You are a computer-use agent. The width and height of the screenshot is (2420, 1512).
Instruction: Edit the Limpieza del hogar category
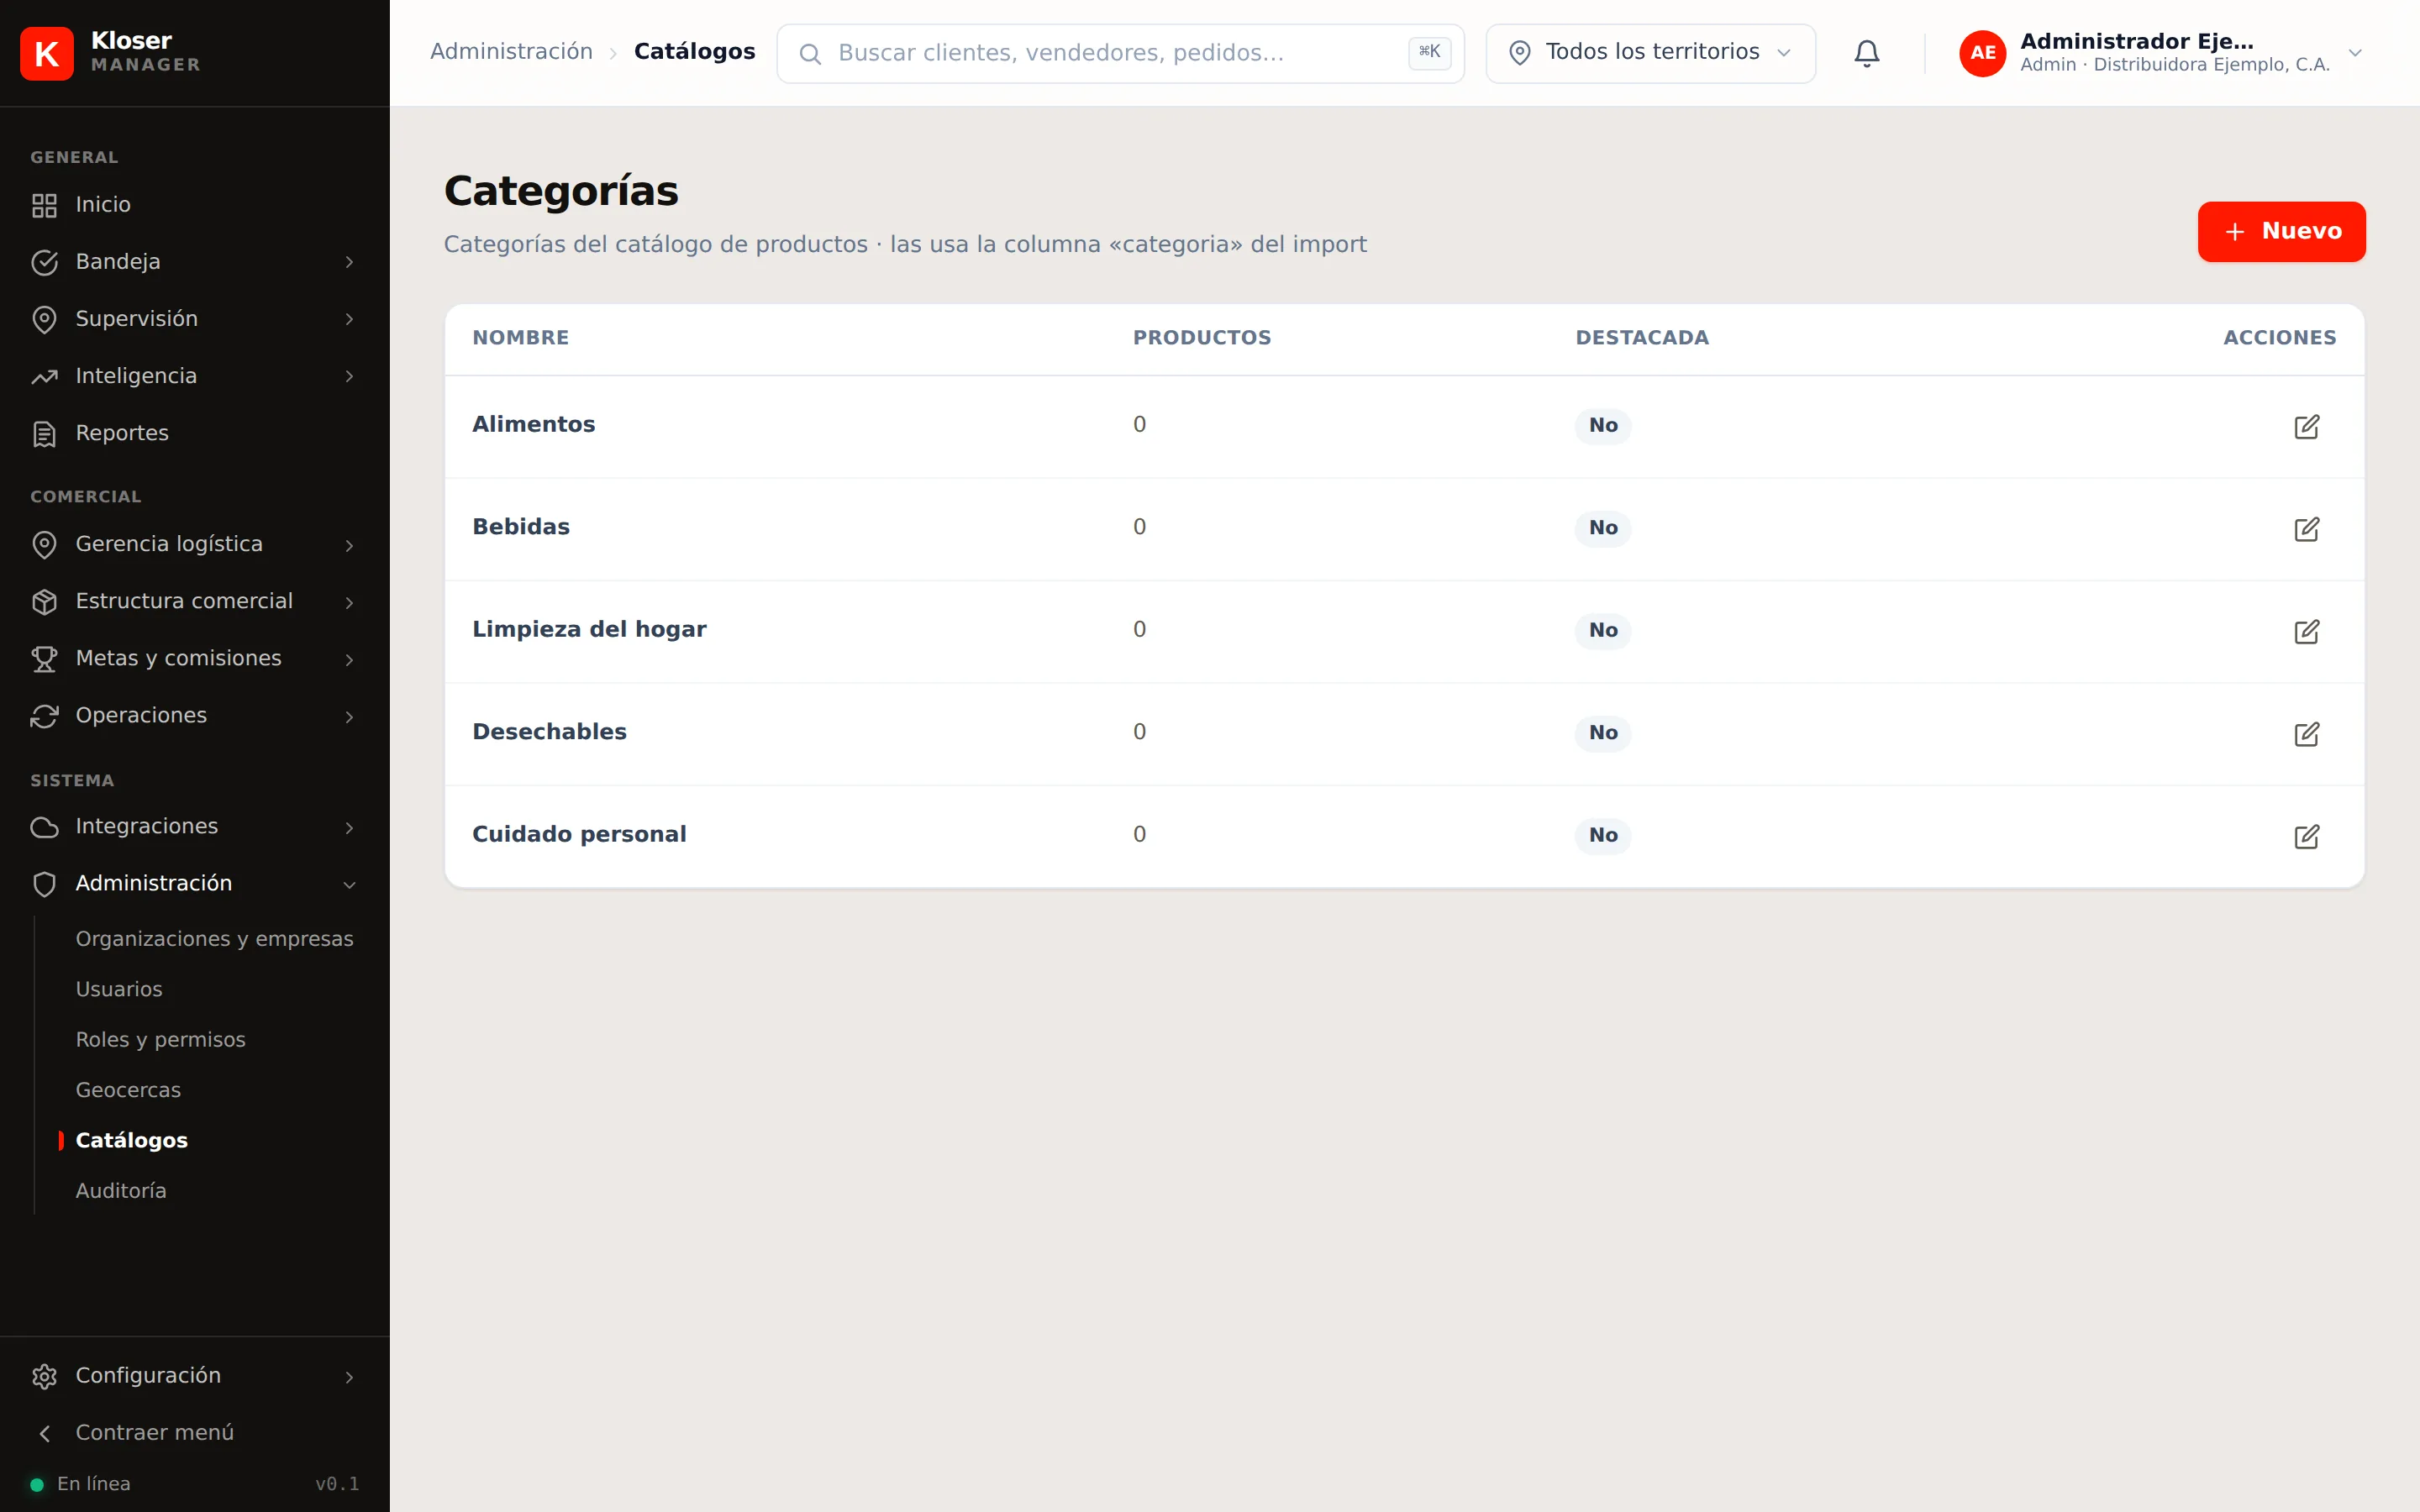coord(2306,632)
